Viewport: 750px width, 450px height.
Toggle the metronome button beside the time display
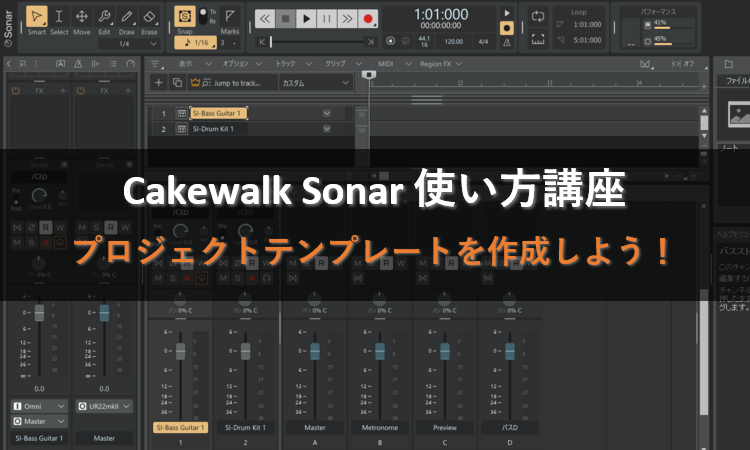point(507,41)
